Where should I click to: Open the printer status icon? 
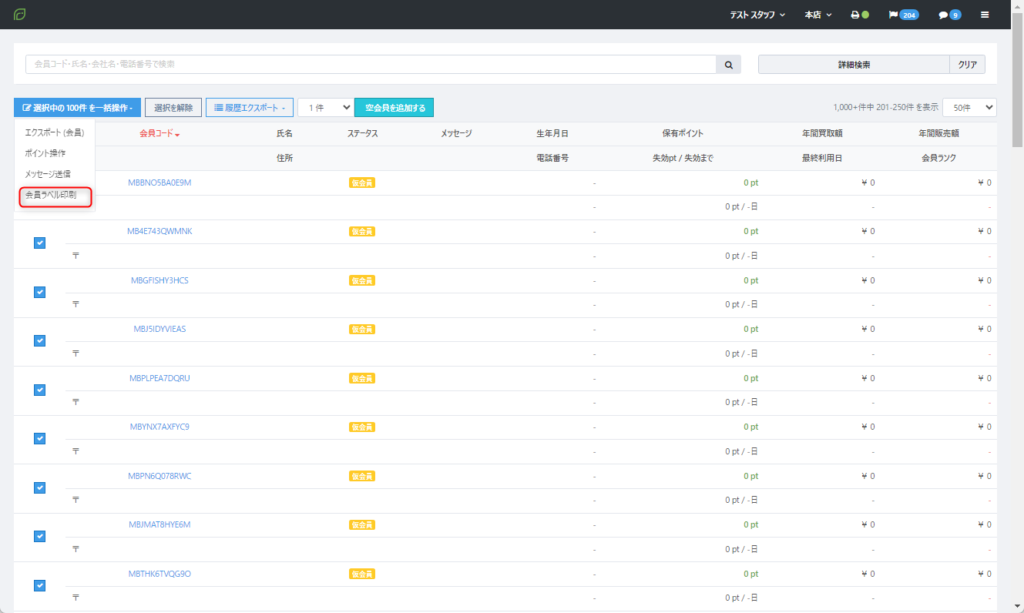pyautogui.click(x=855, y=15)
